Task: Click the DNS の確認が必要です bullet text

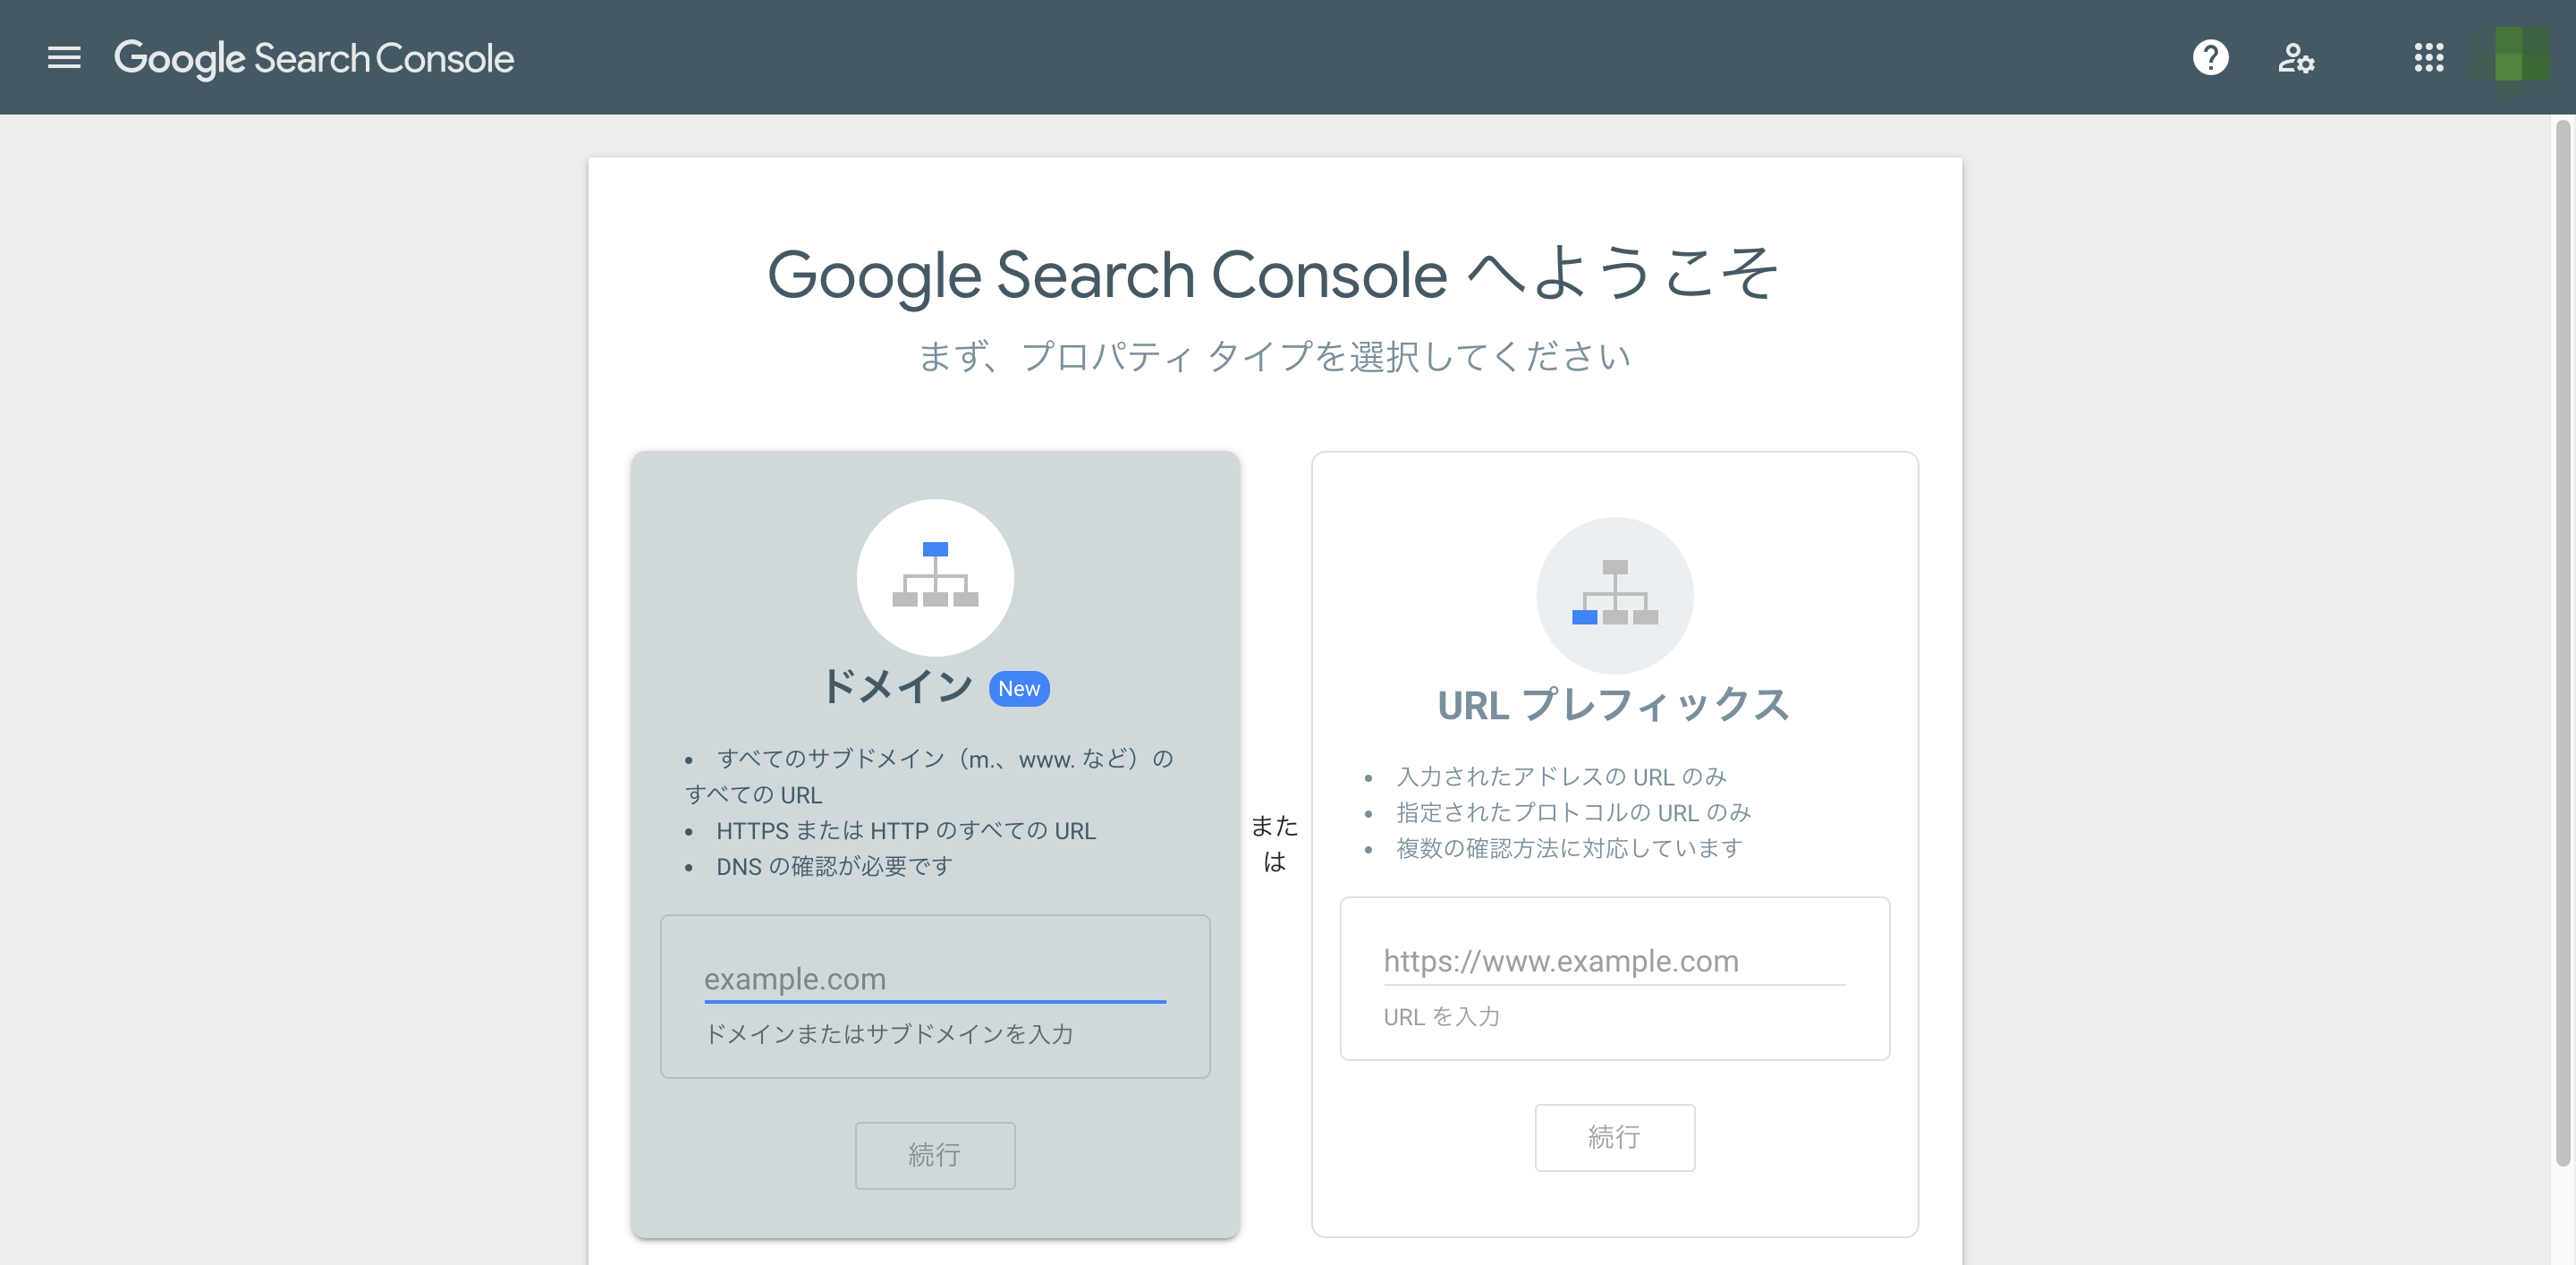Action: (x=834, y=866)
